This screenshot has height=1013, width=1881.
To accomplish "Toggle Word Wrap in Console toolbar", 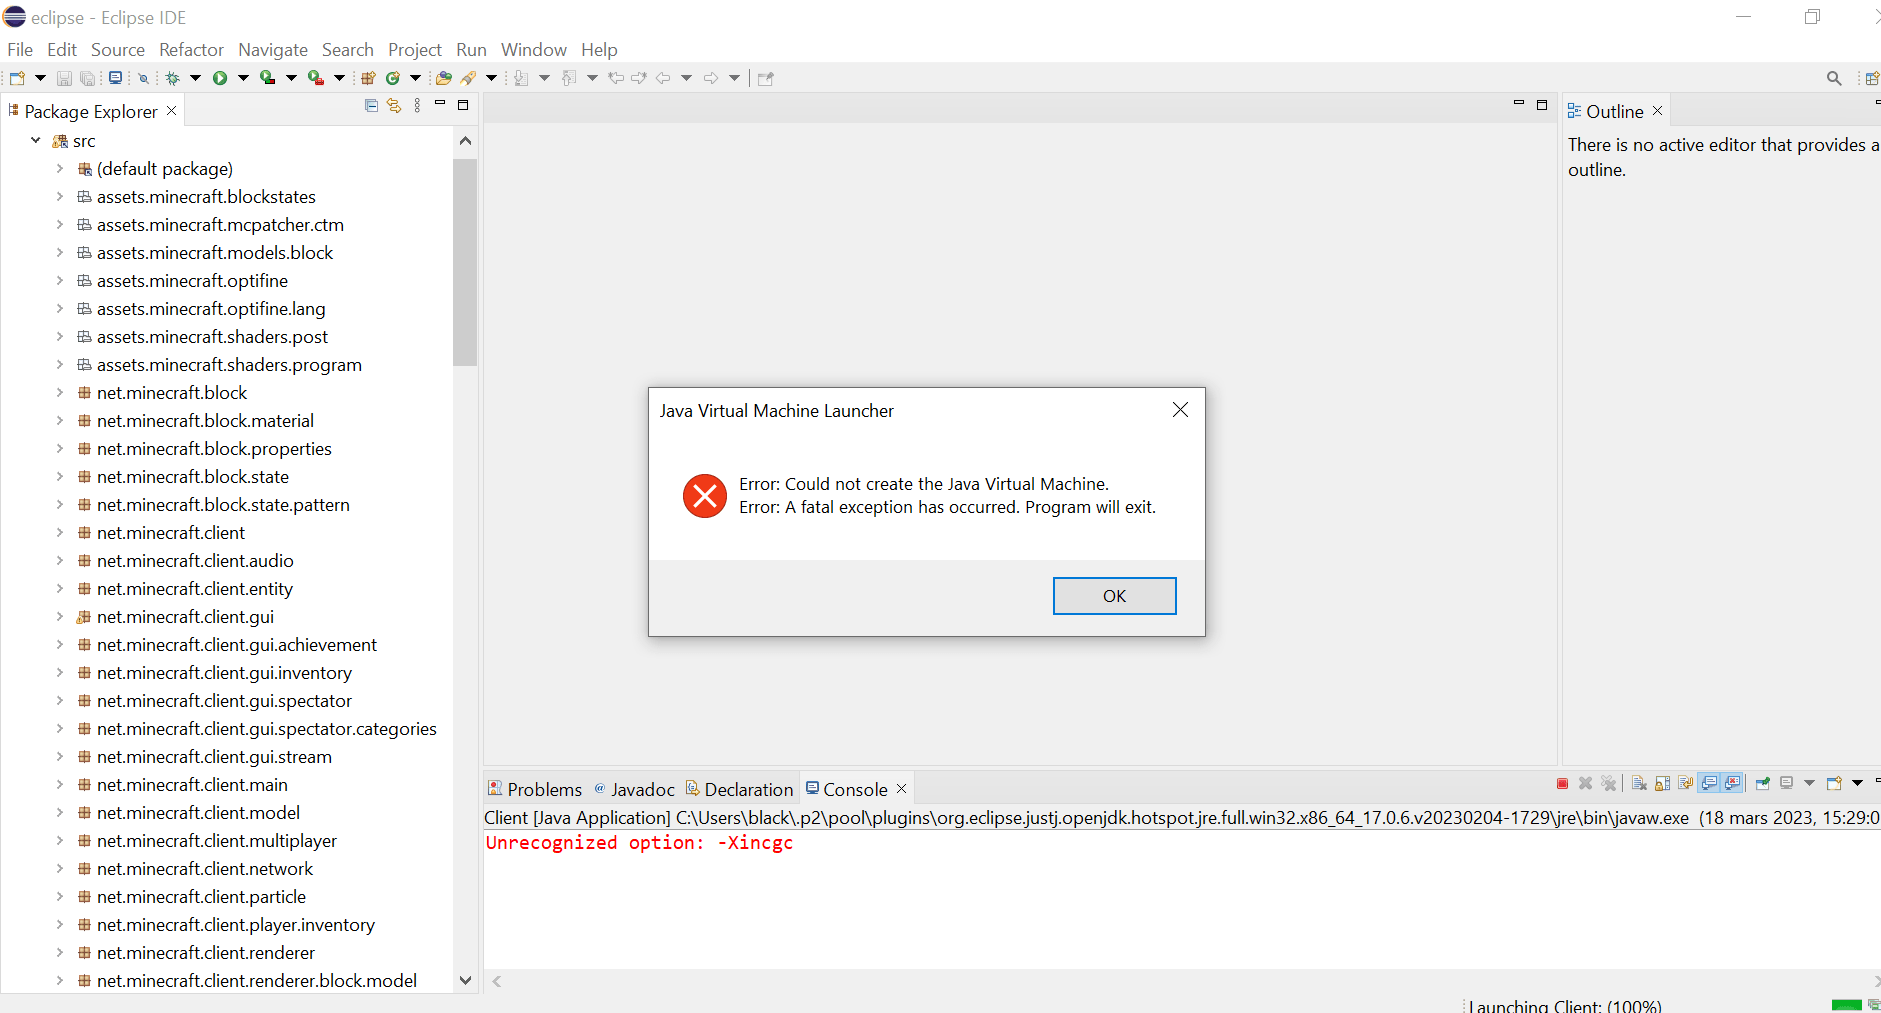I will click(1686, 783).
